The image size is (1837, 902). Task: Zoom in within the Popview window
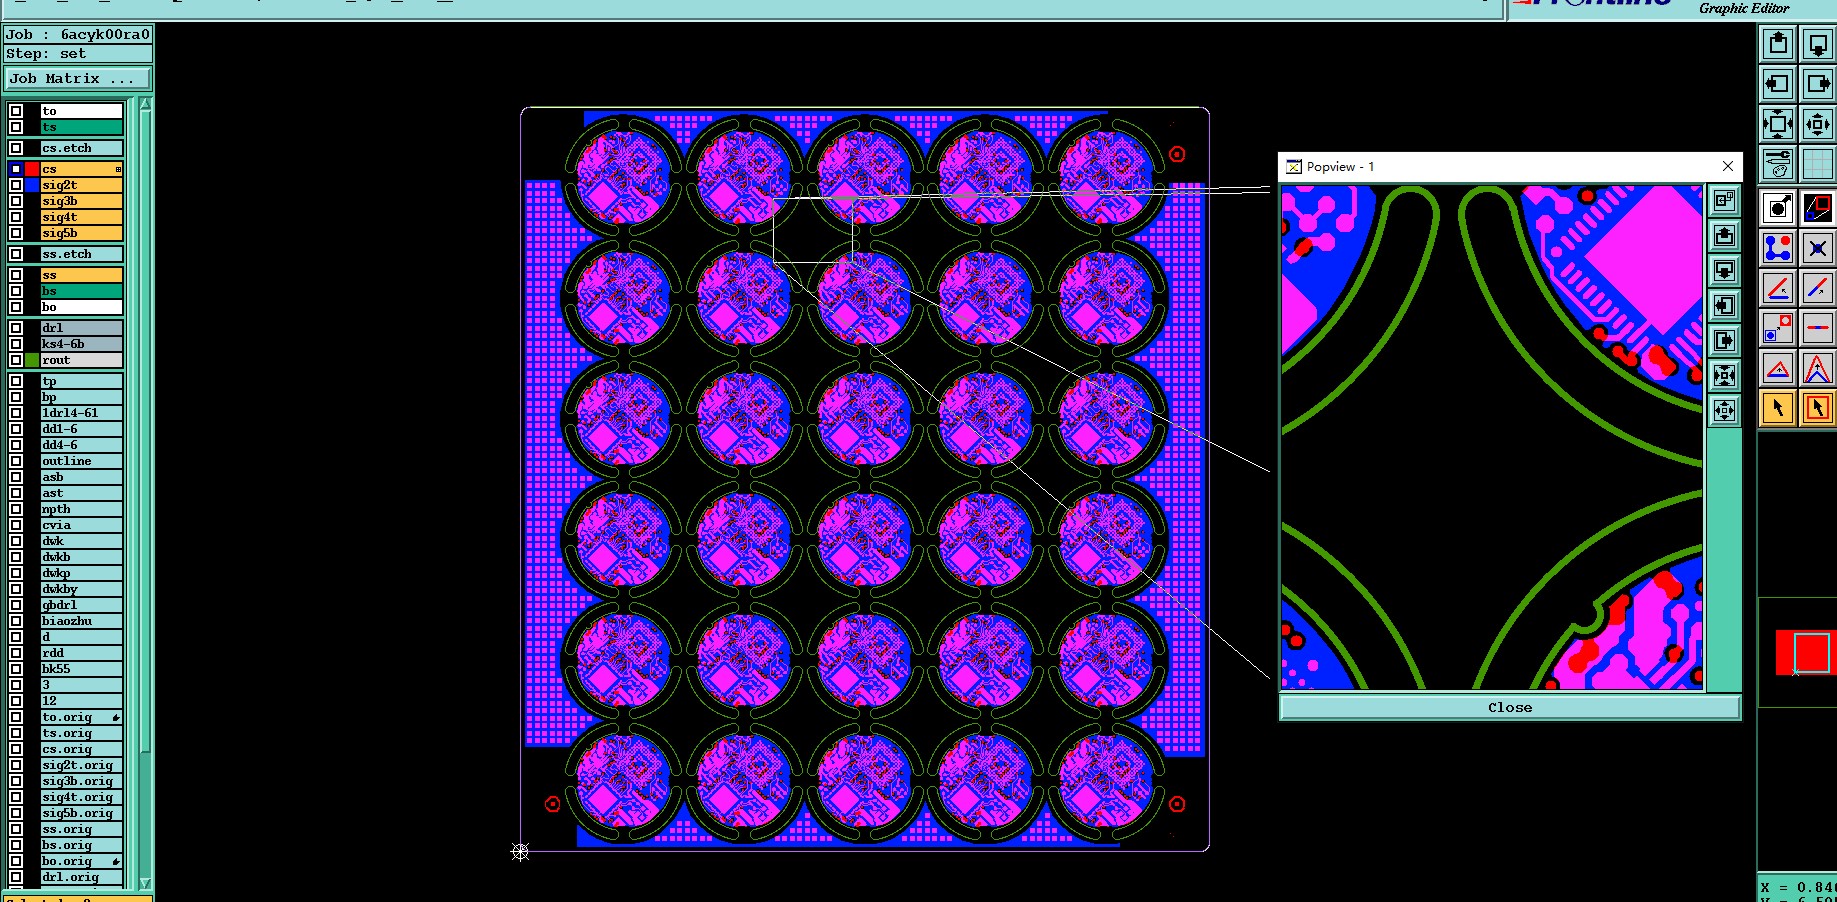coord(1724,375)
